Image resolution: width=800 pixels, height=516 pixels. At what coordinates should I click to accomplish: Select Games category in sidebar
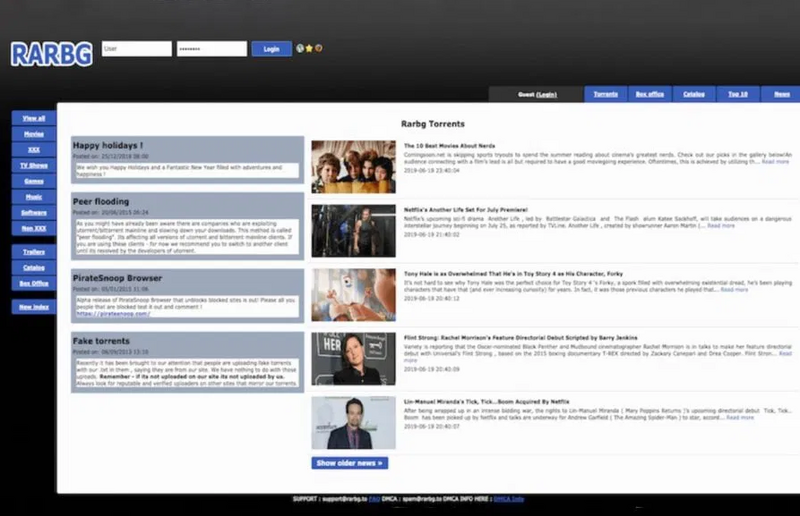click(34, 181)
